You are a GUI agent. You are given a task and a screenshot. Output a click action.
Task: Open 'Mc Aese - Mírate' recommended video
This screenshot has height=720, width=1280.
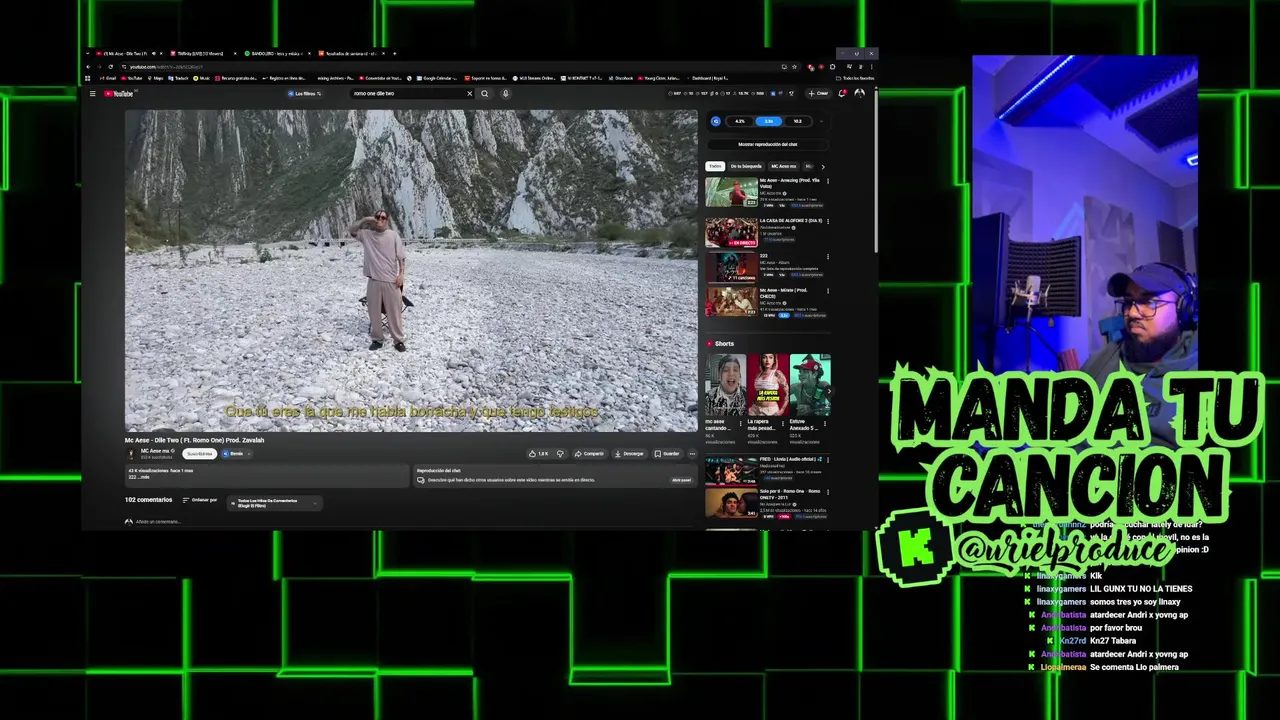tap(732, 301)
